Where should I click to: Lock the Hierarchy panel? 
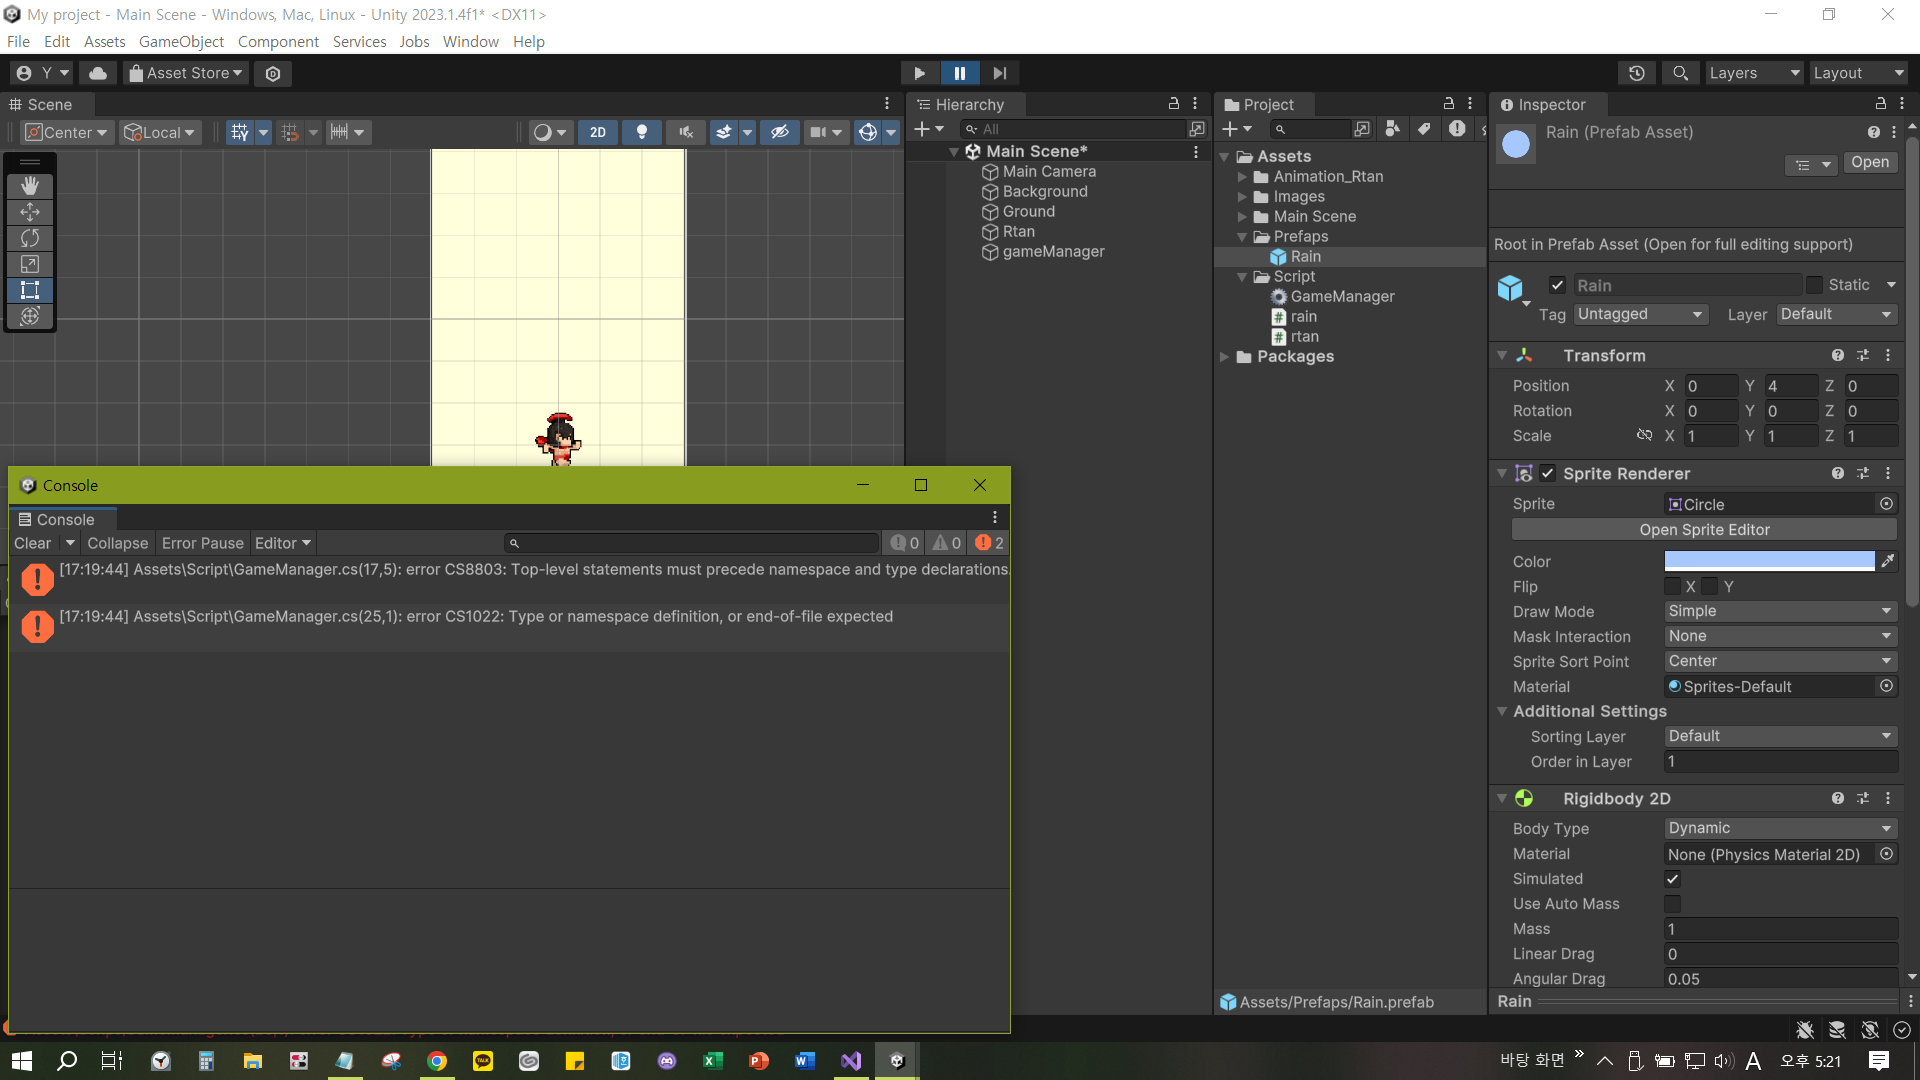[x=1174, y=104]
